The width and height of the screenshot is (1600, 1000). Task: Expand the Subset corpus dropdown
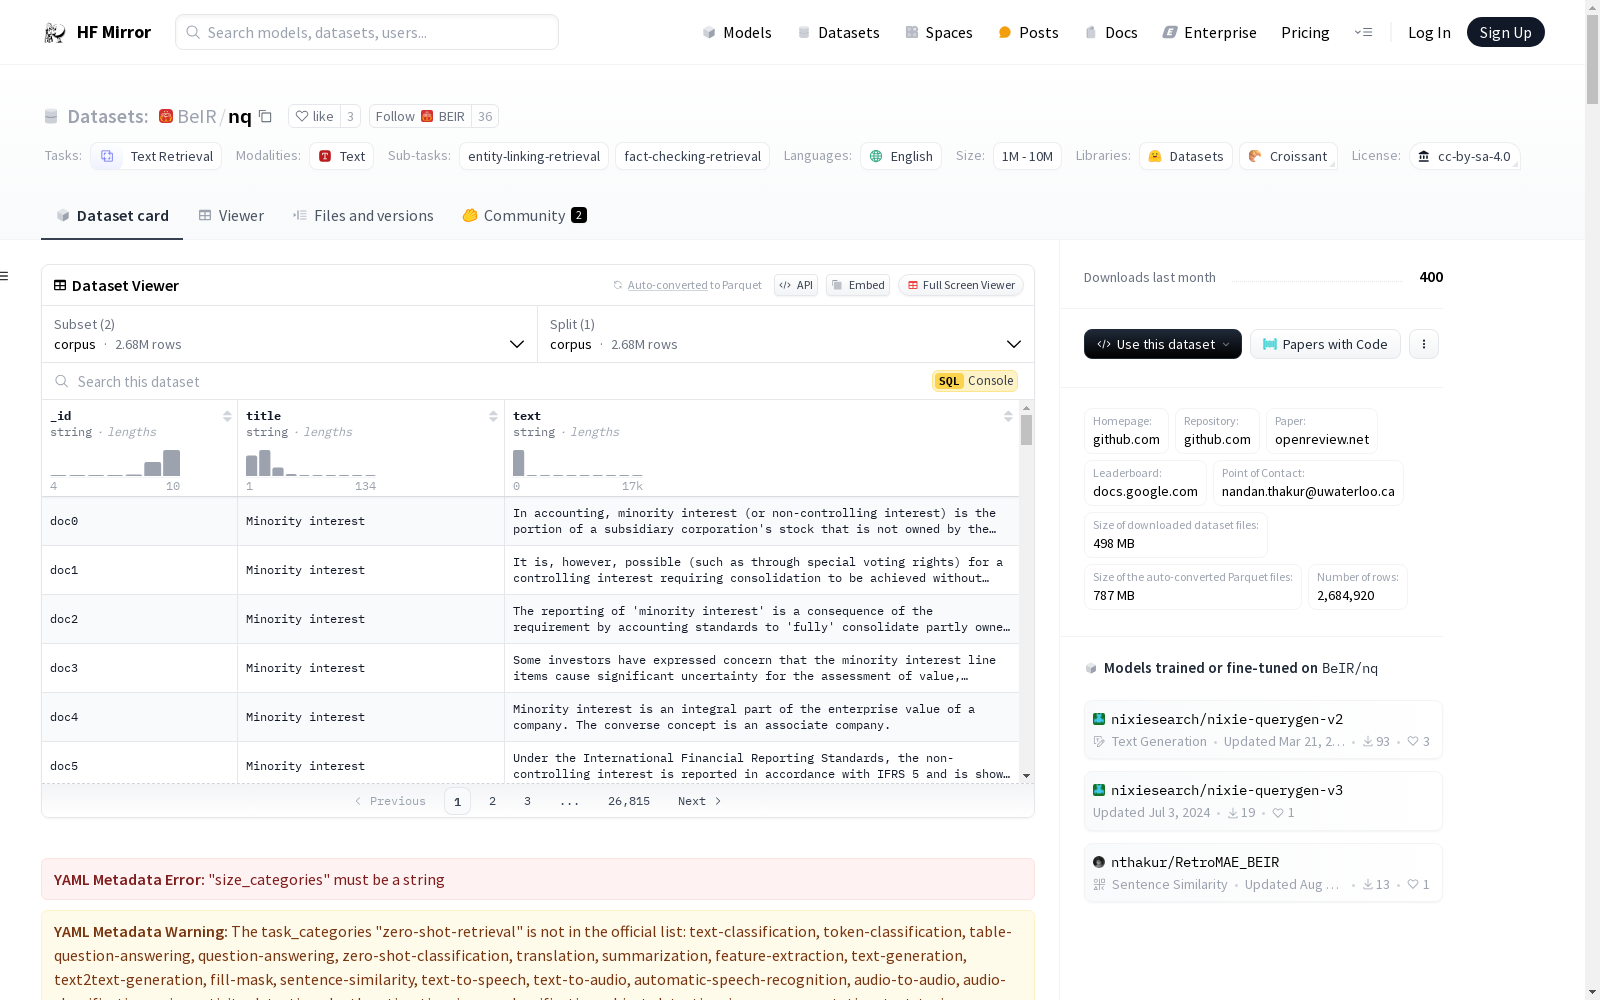(x=289, y=334)
